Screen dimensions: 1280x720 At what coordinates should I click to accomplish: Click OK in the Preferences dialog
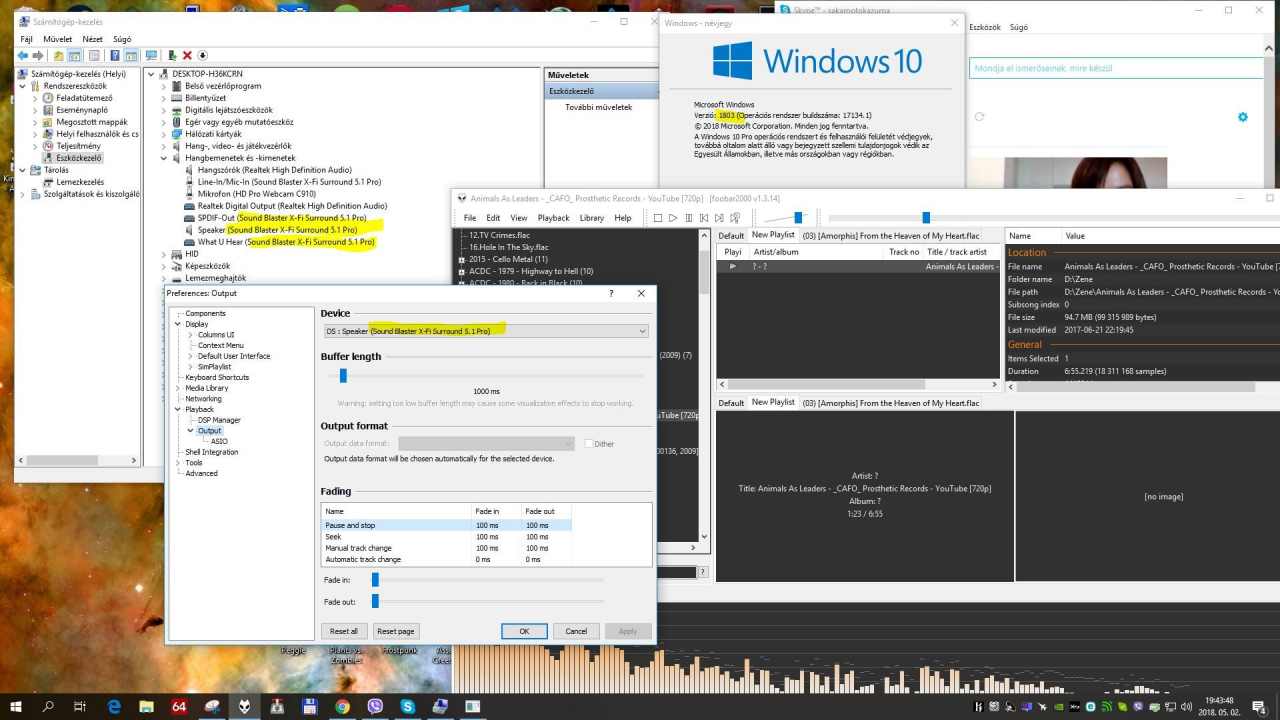tap(524, 631)
